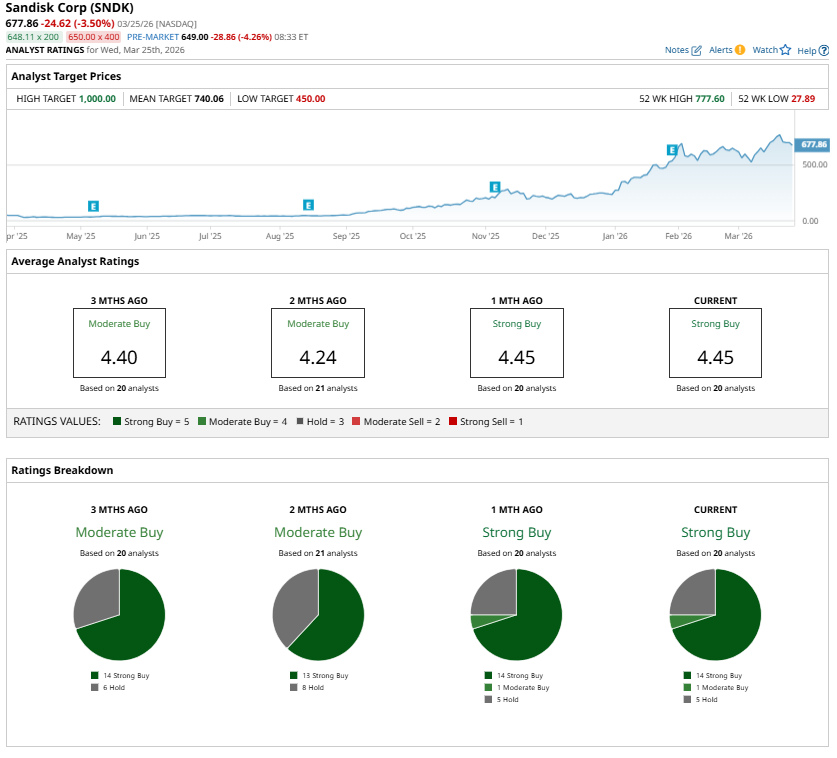Screen dimensions: 837x758
Task: Click the 3 MTHS AGO pie chart
Action: [x=120, y=614]
